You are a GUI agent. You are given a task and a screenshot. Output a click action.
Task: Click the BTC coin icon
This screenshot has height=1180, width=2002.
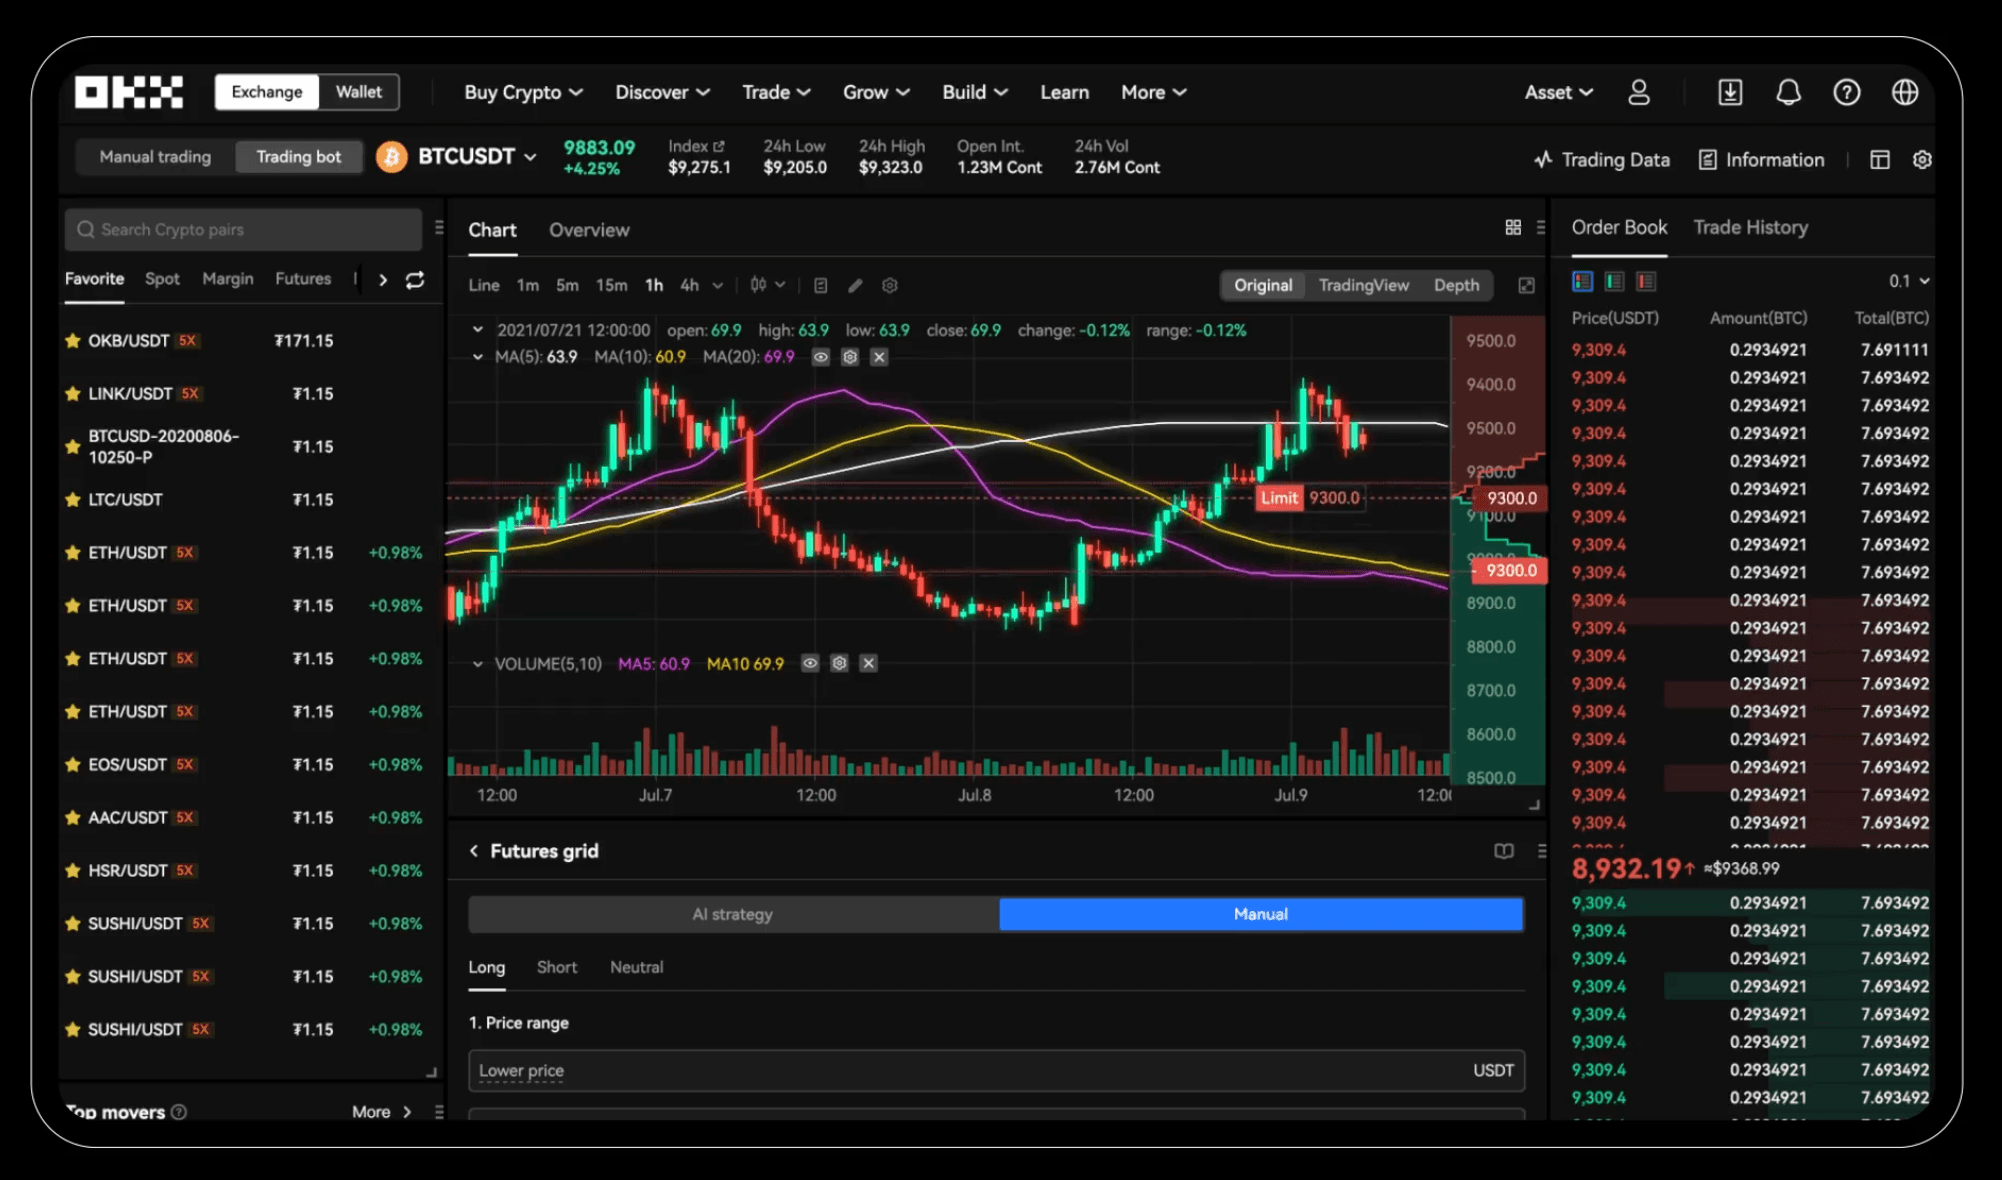[392, 157]
